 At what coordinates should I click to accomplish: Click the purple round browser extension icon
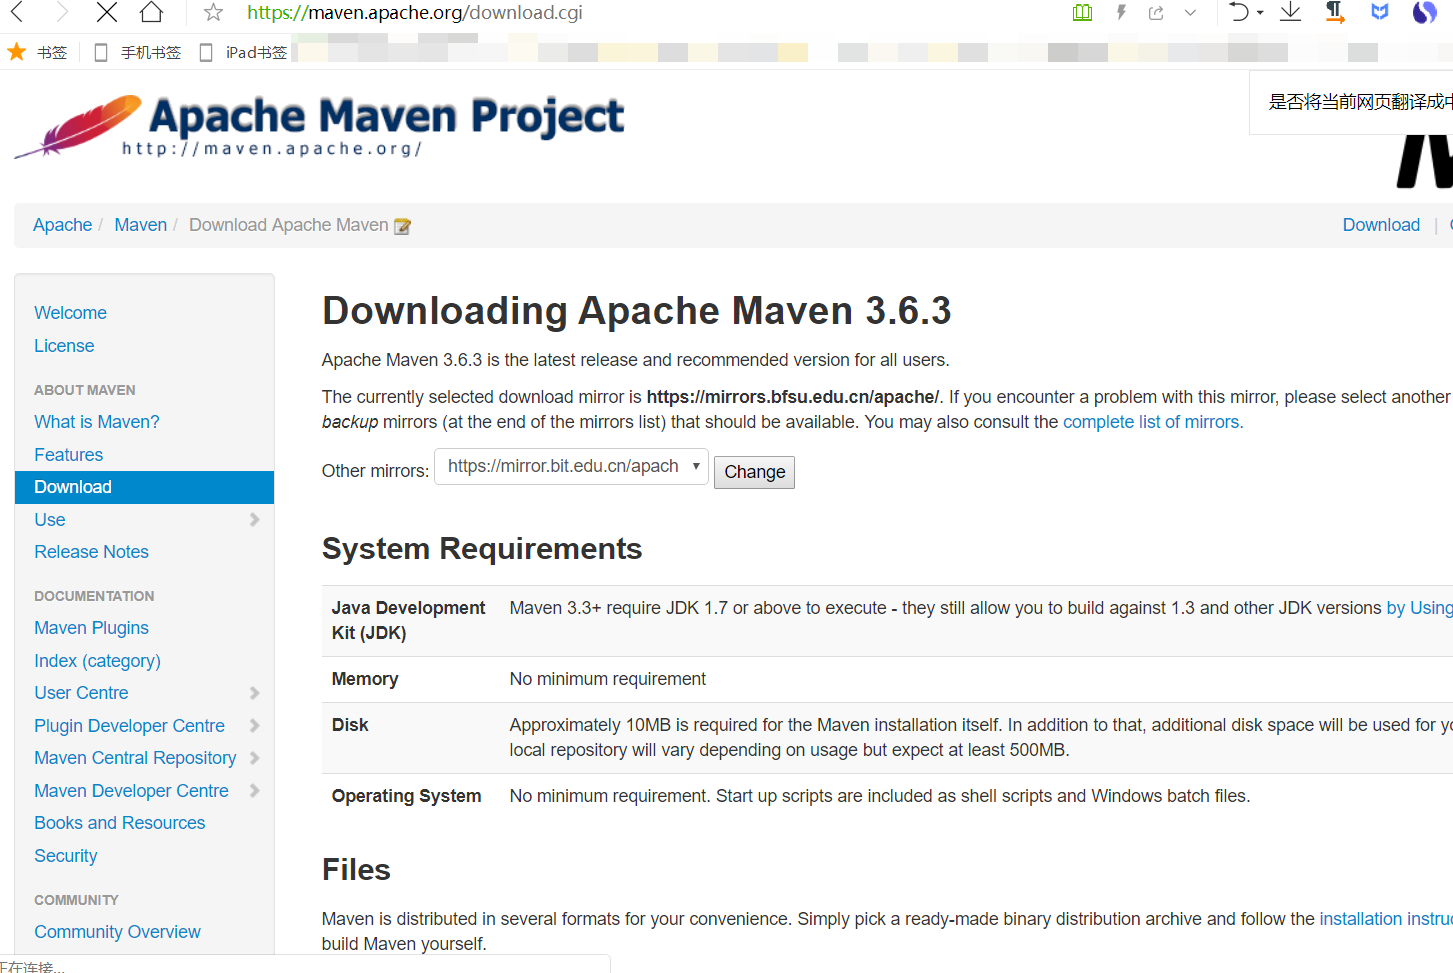[1425, 12]
